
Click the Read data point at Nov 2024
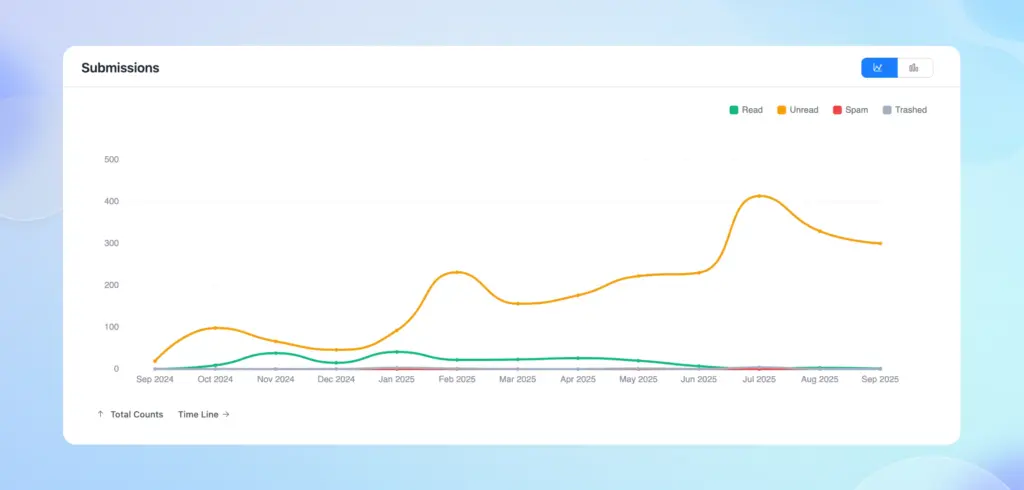click(276, 353)
